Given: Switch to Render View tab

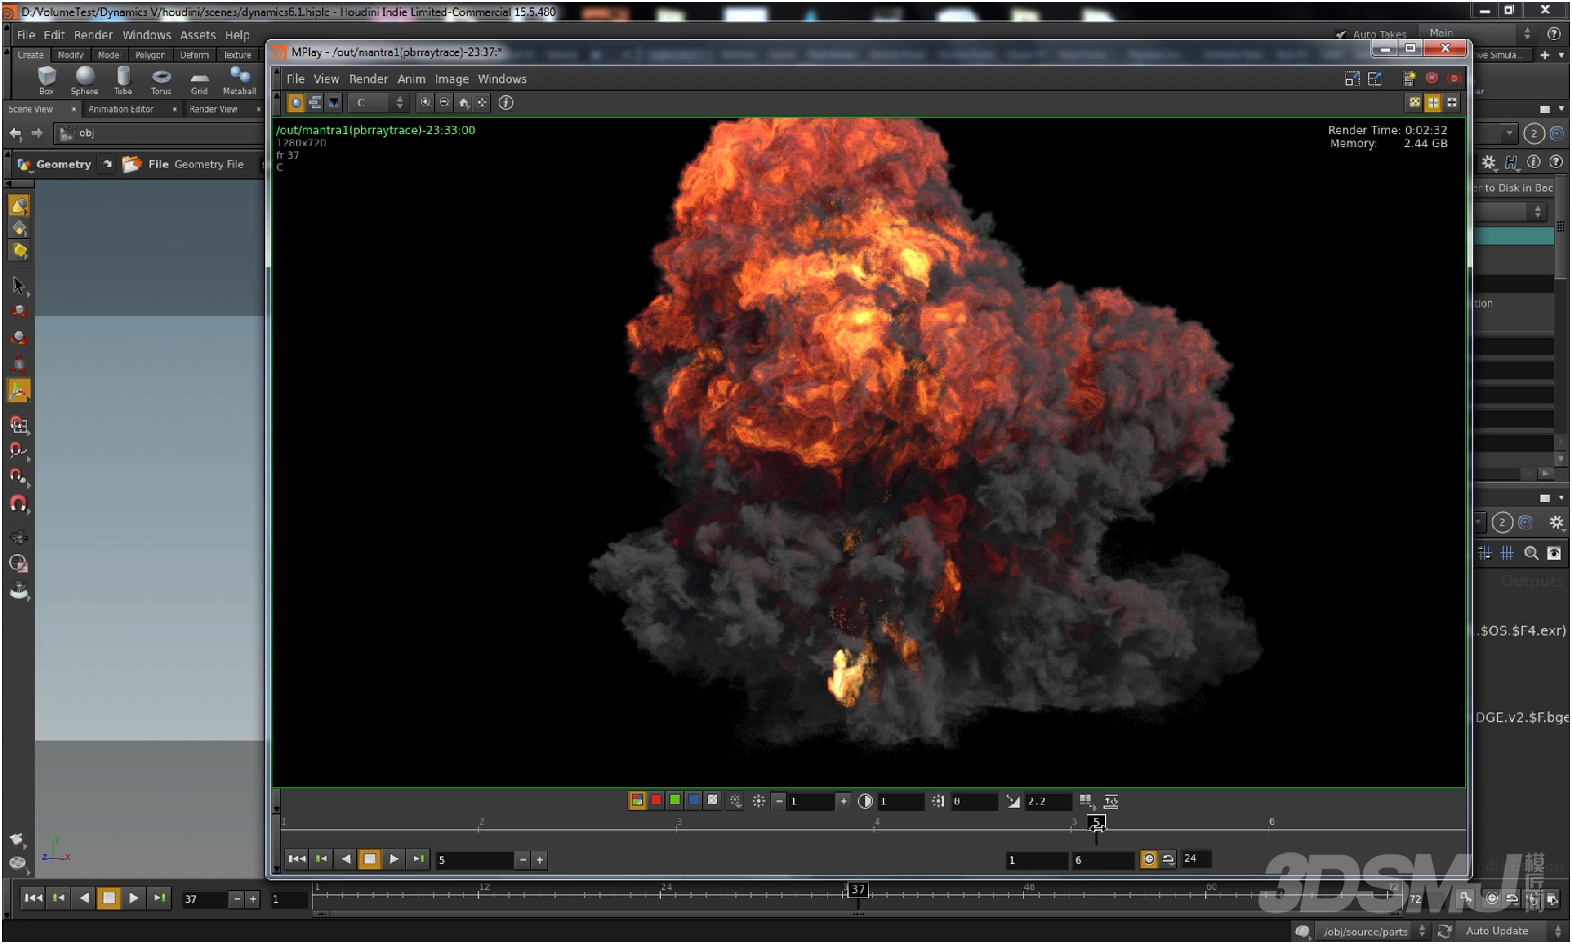Looking at the screenshot, I should (213, 109).
